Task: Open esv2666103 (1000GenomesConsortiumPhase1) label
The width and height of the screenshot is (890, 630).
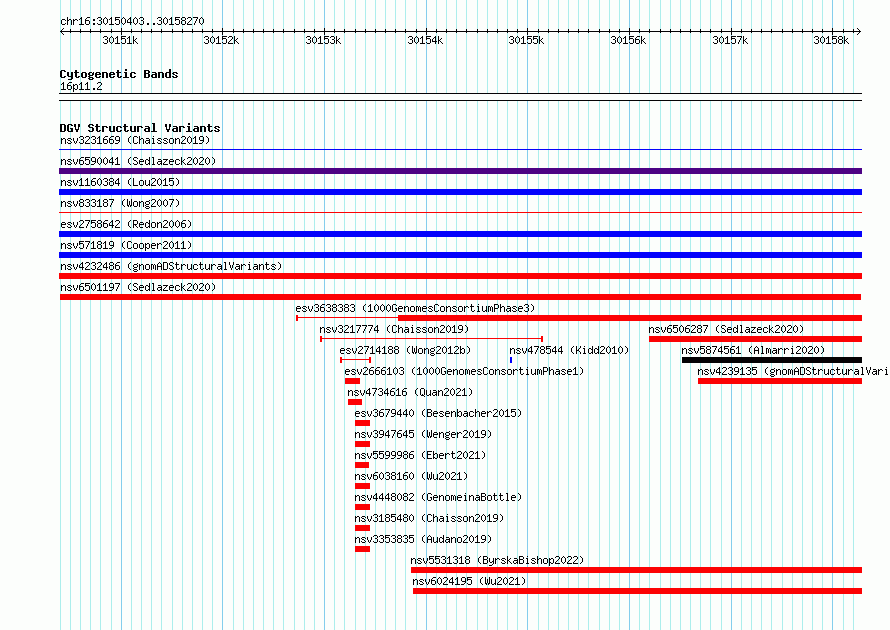Action: click(464, 371)
